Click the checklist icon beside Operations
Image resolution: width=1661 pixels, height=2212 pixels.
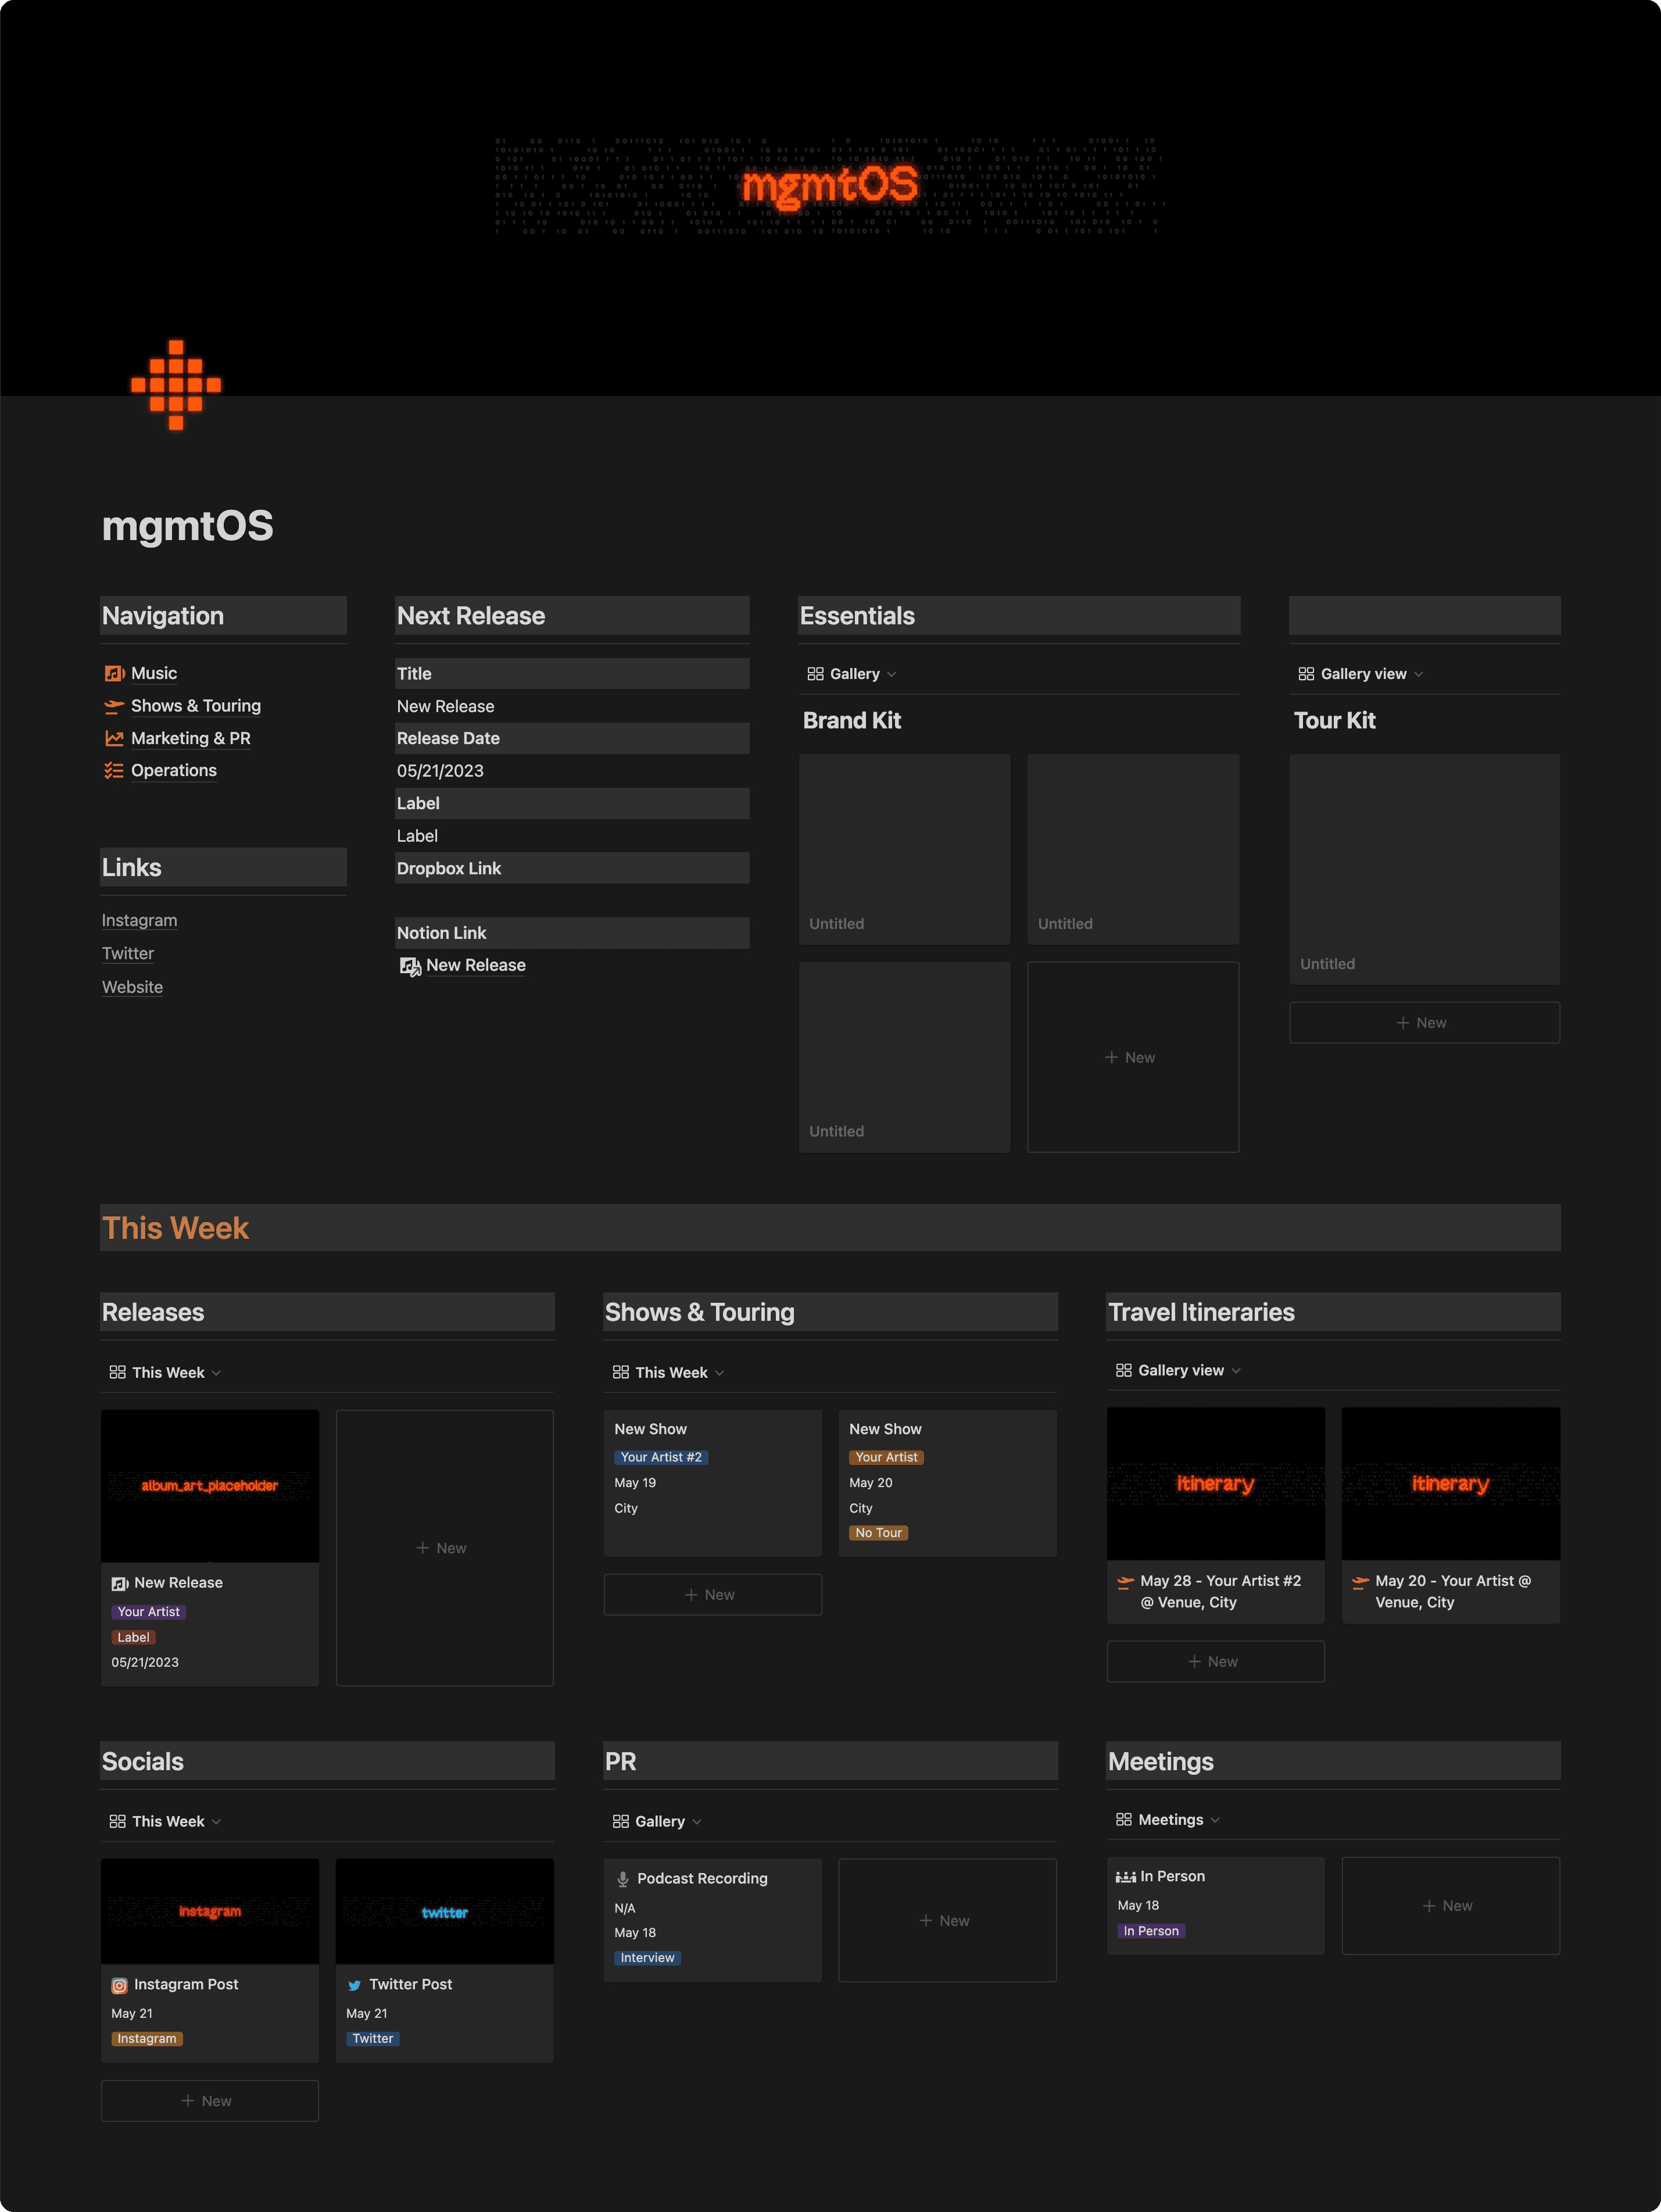114,770
